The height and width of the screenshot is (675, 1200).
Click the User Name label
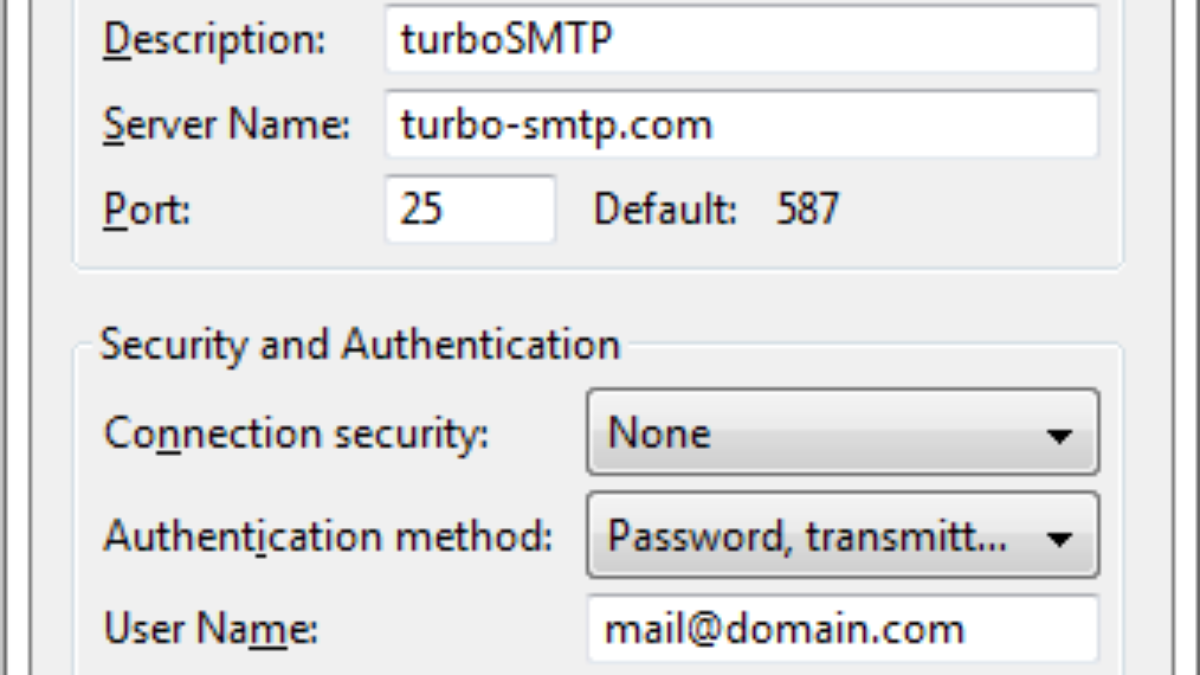[x=210, y=630]
